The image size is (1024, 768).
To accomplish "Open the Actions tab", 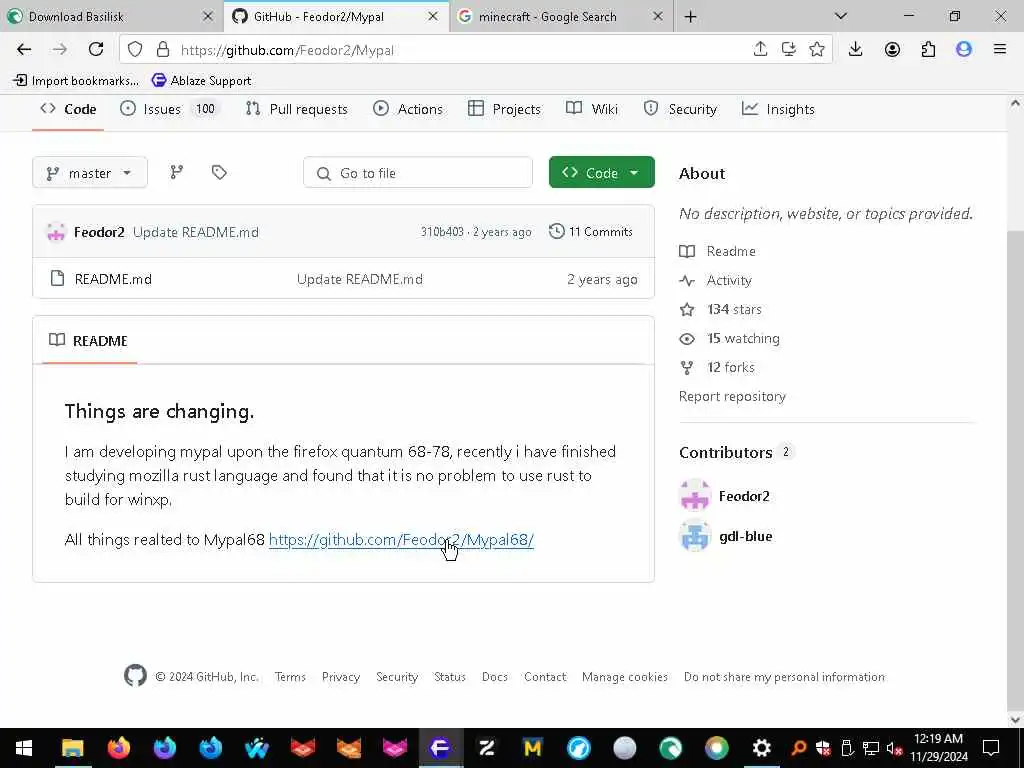I will (x=408, y=109).
